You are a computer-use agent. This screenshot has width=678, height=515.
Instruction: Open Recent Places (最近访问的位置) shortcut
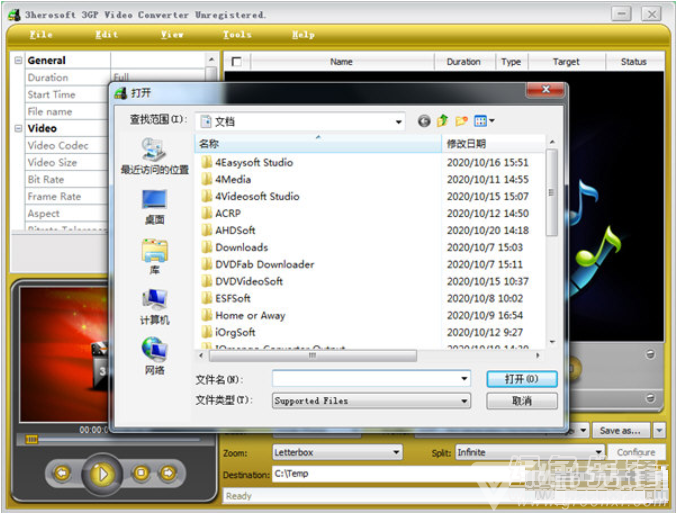tap(154, 156)
